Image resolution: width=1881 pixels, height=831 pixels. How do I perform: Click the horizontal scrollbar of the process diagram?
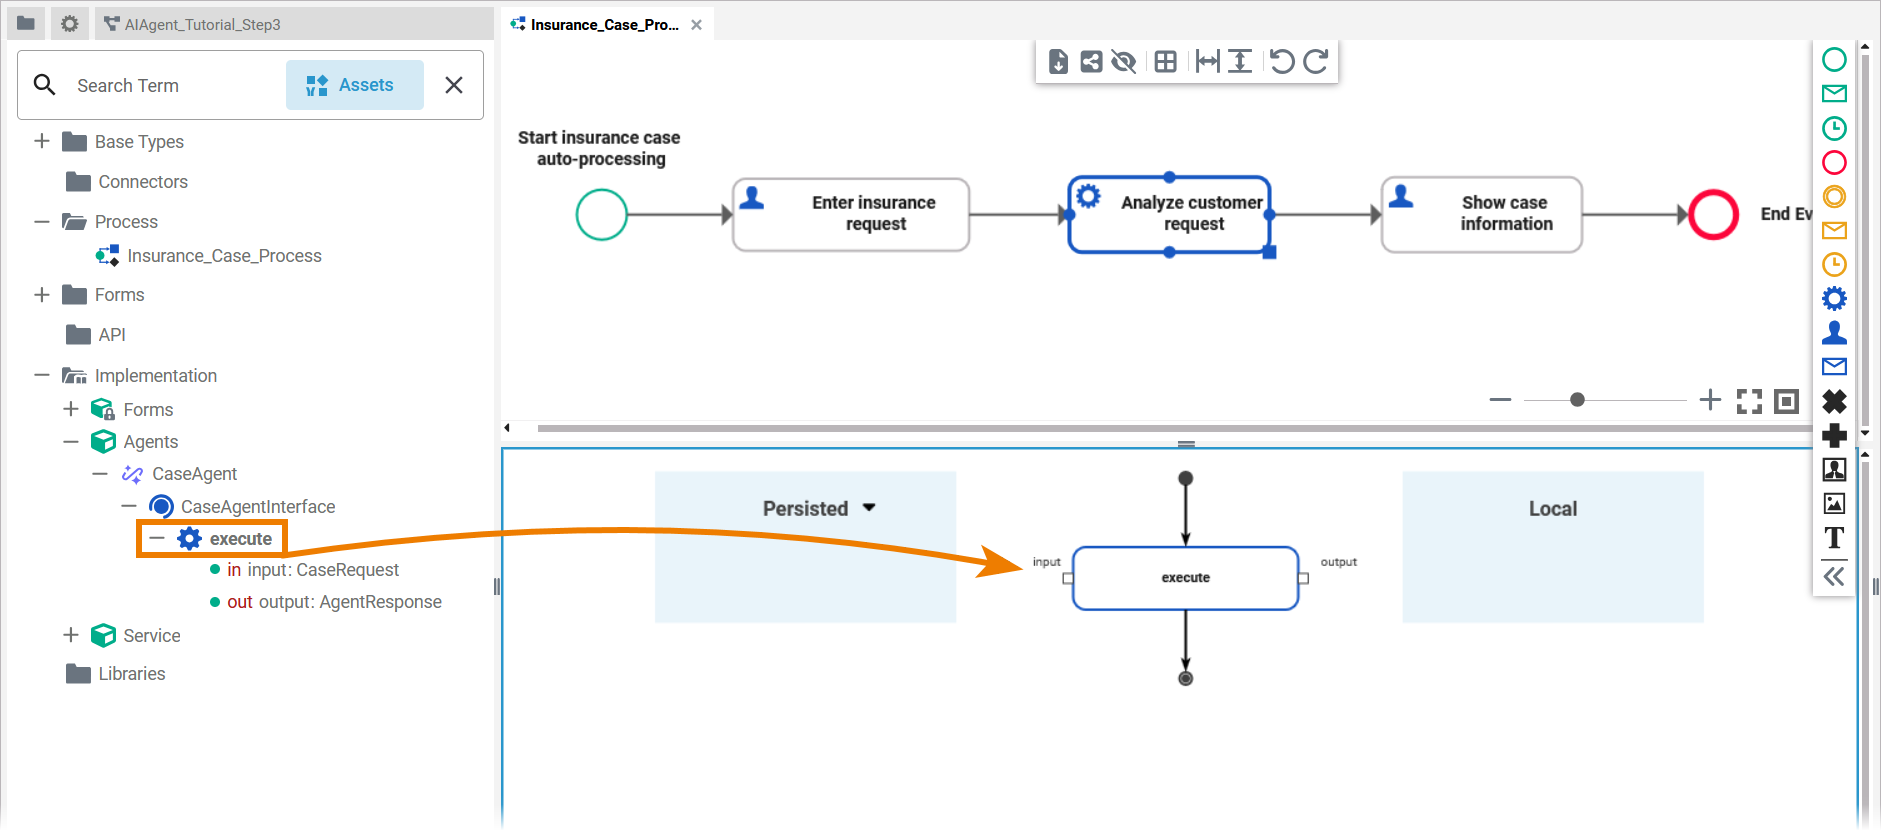pos(1174,428)
